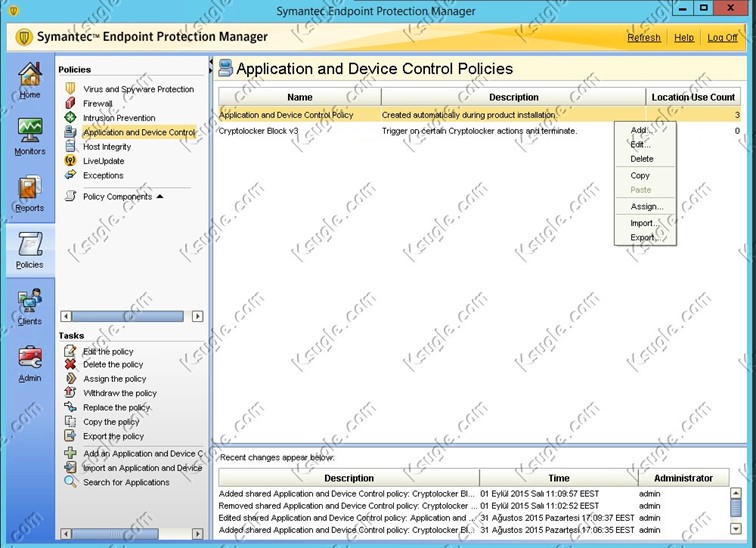Sort policies by the Name column header
The height and width of the screenshot is (548, 756).
point(299,97)
